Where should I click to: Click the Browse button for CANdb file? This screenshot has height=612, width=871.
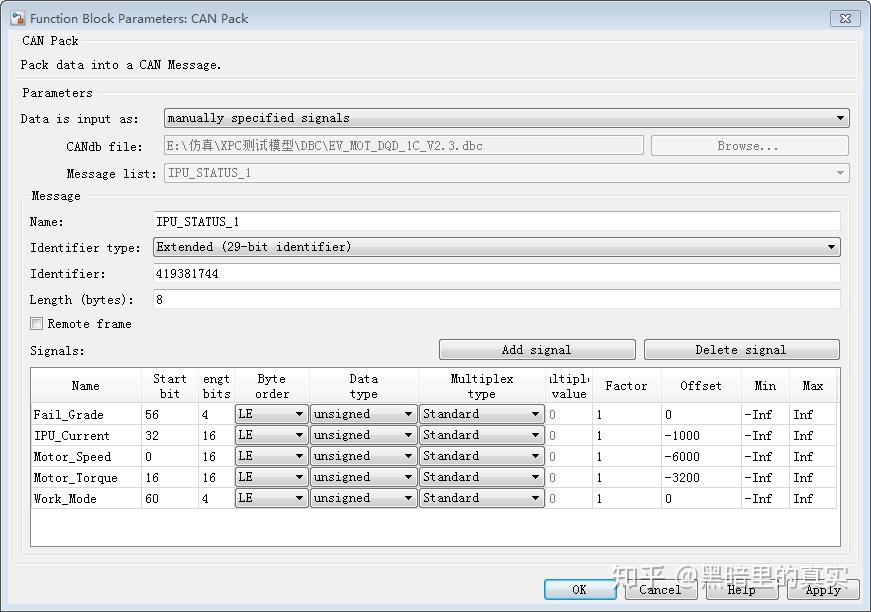(x=749, y=145)
